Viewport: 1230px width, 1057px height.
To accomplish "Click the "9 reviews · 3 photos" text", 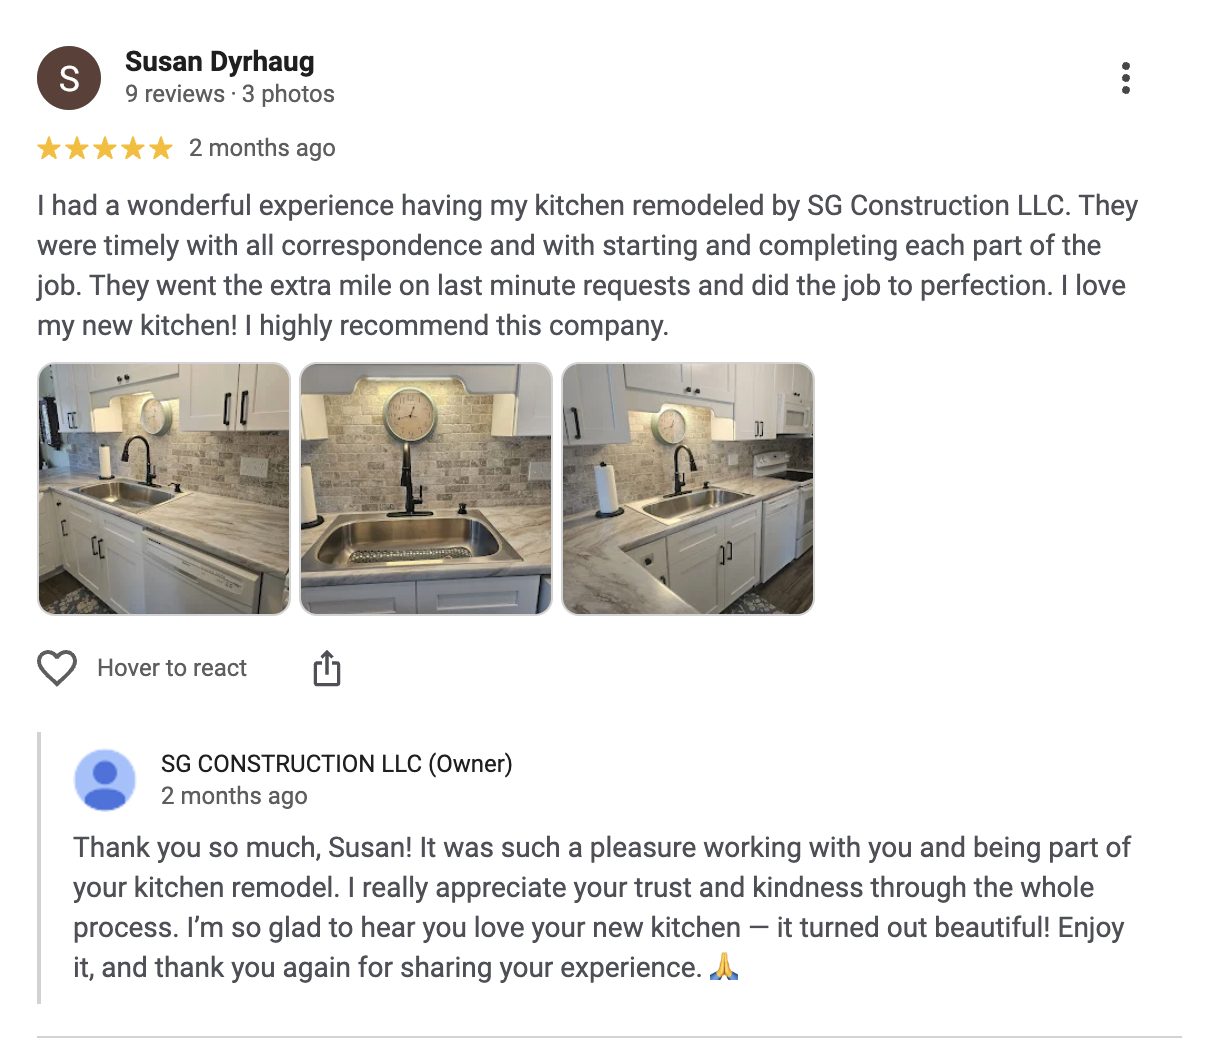I will tap(230, 94).
